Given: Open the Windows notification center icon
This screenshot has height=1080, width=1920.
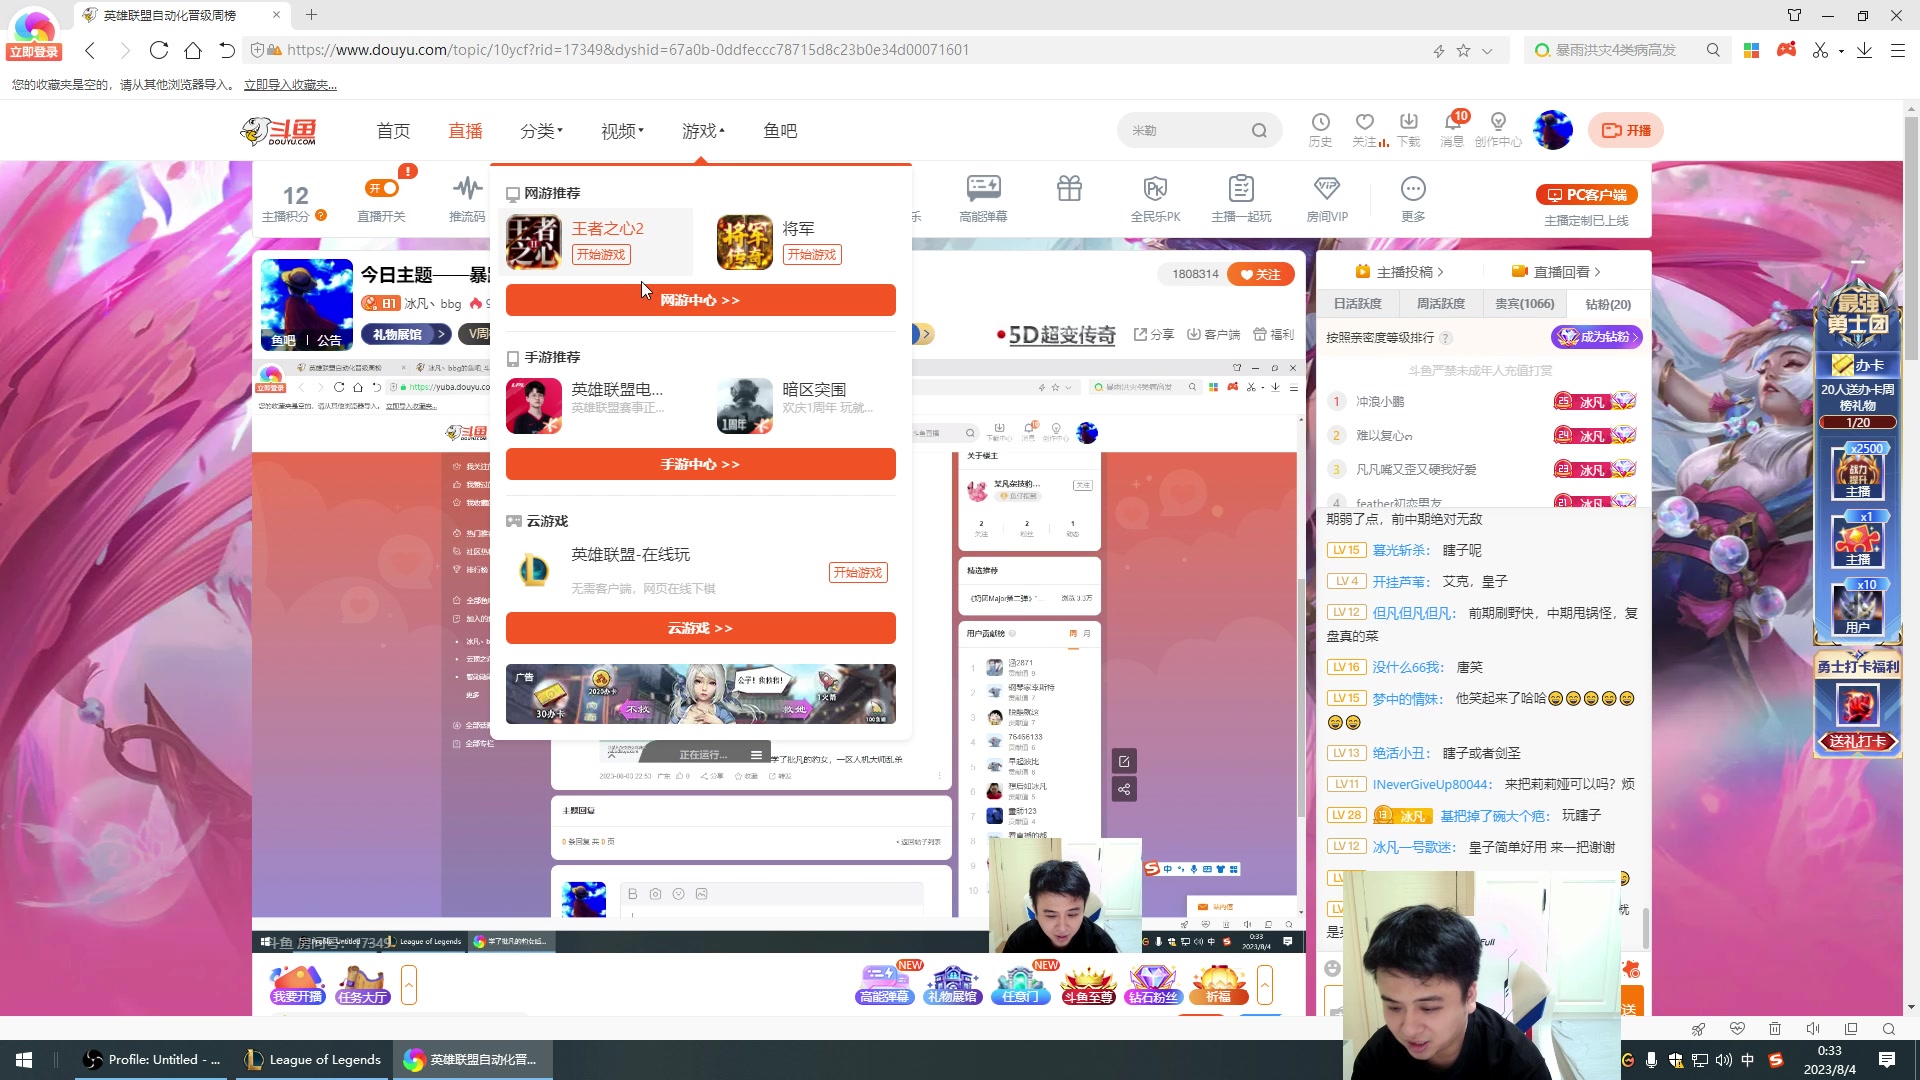Looking at the screenshot, I should 1887,1060.
